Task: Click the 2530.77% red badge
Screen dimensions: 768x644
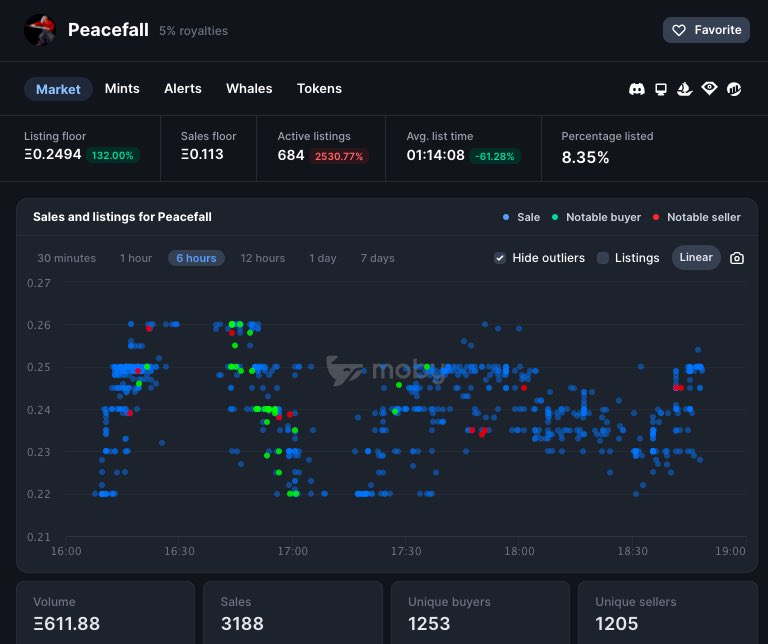Action: 339,156
